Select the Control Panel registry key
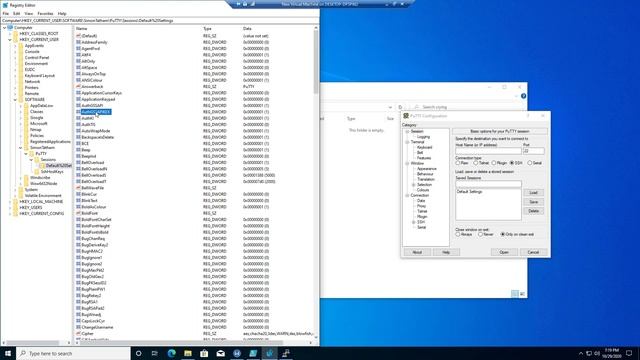The height and width of the screenshot is (360, 640). click(x=37, y=58)
